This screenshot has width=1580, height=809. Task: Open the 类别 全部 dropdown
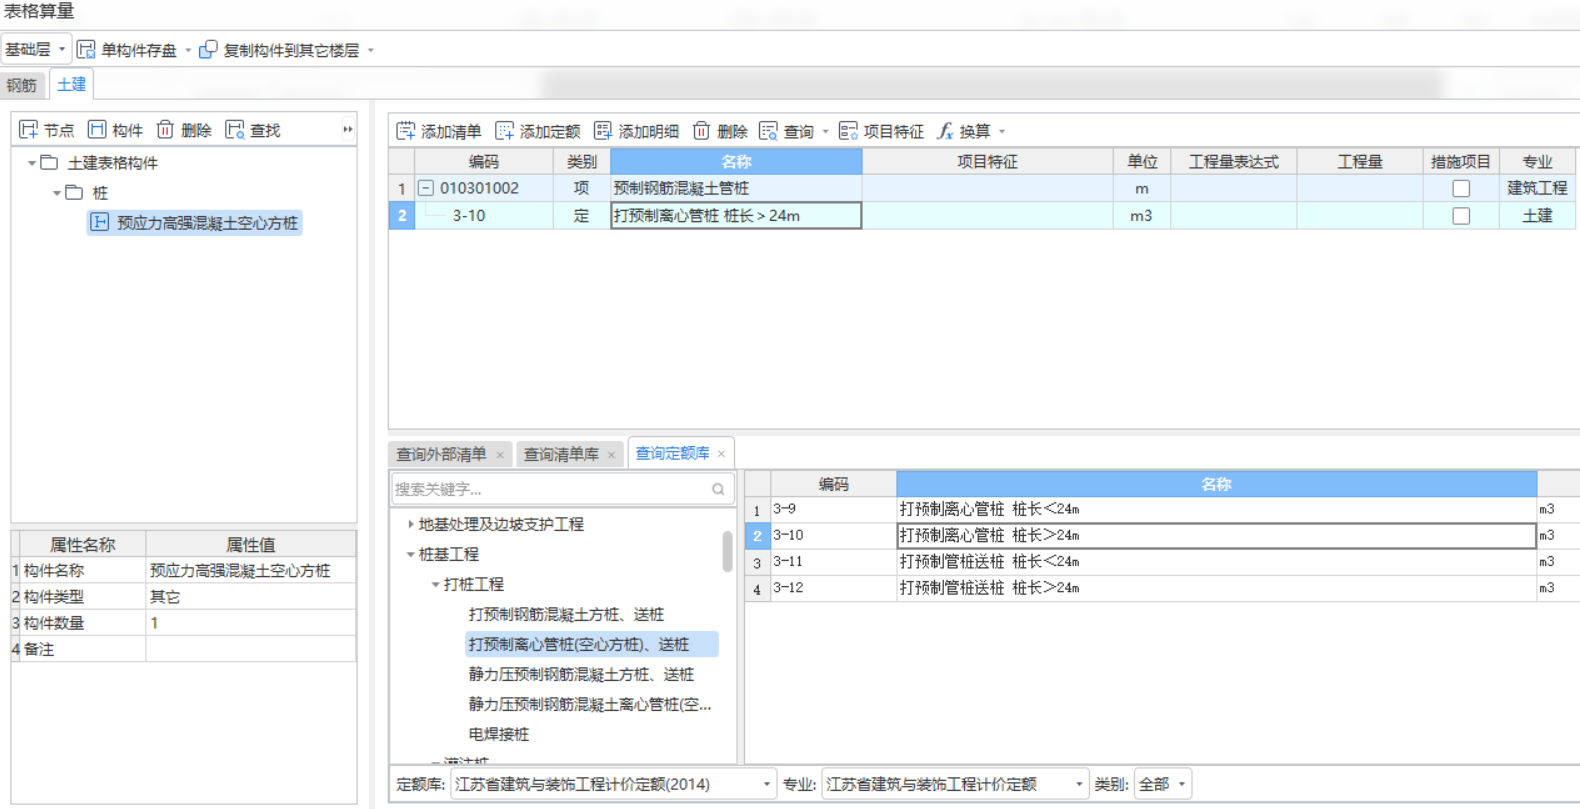coord(1162,784)
